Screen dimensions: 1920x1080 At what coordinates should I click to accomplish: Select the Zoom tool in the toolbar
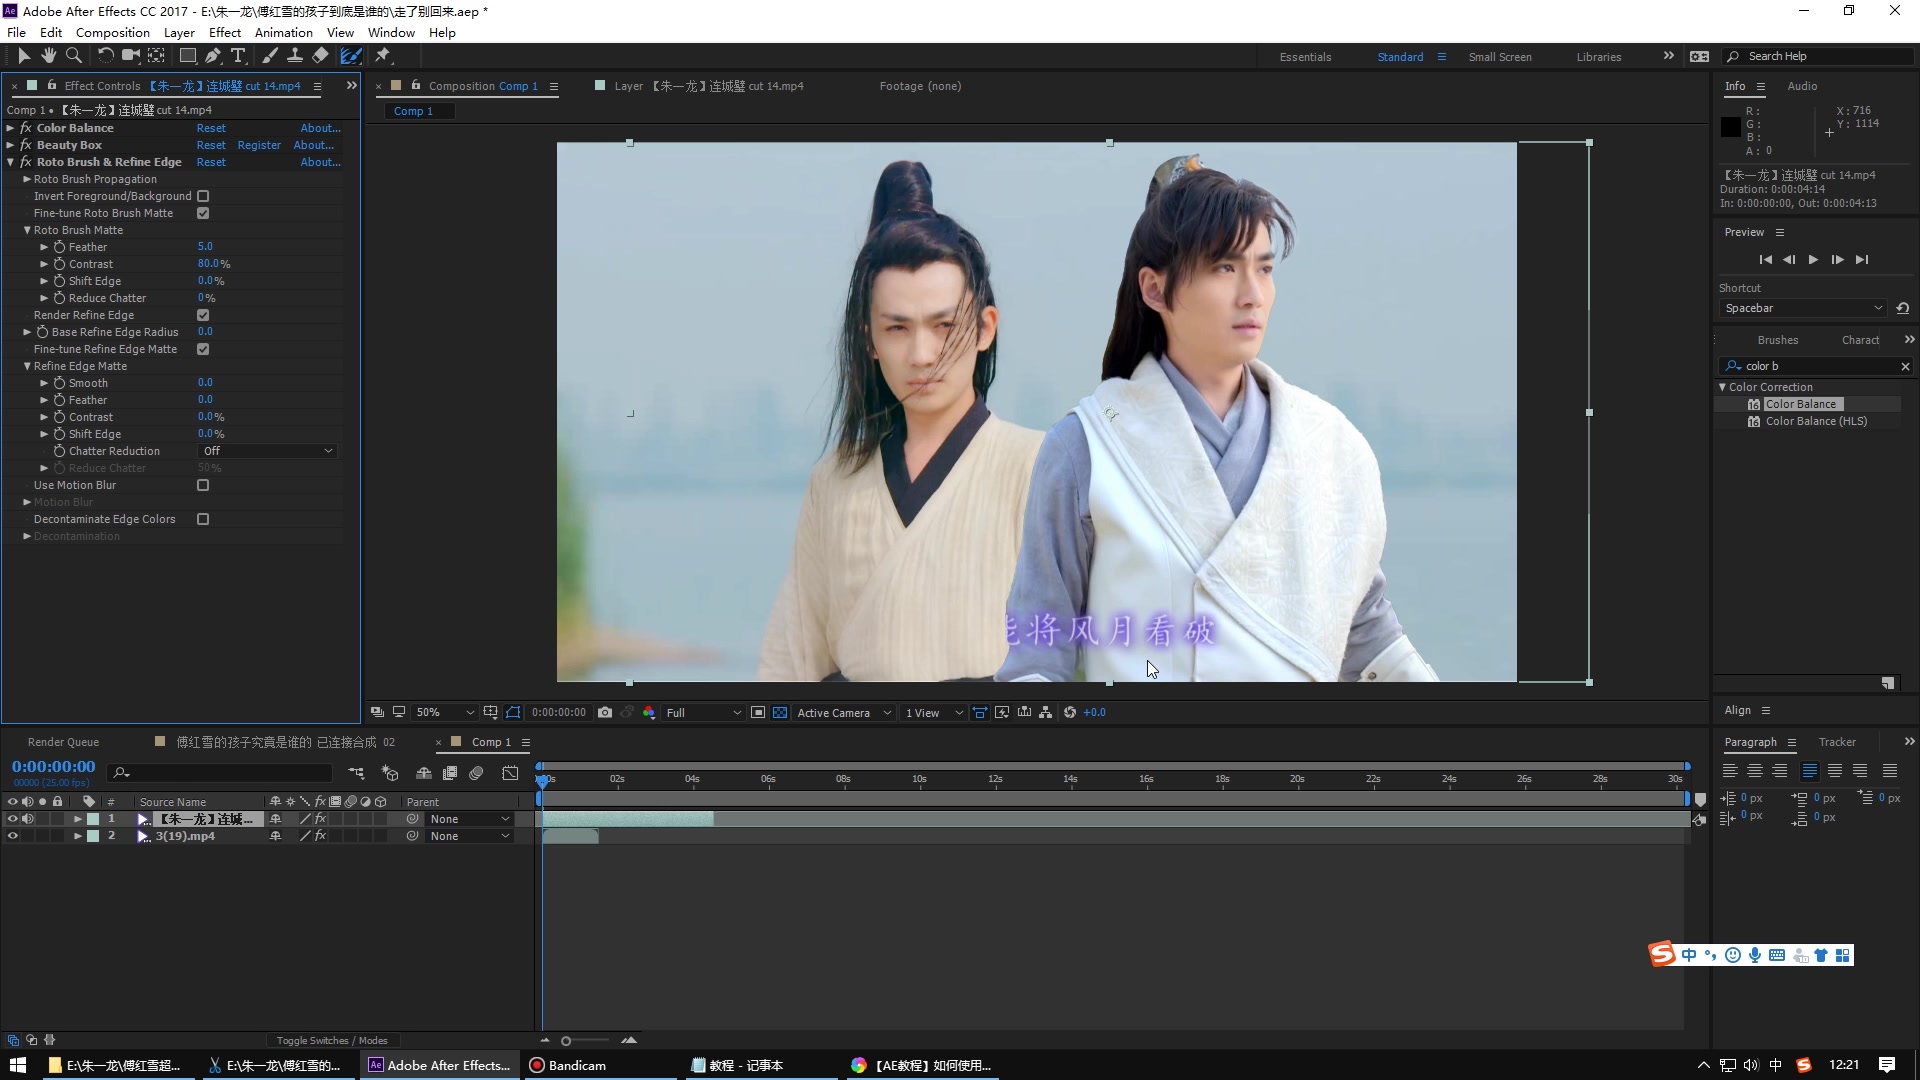point(73,56)
